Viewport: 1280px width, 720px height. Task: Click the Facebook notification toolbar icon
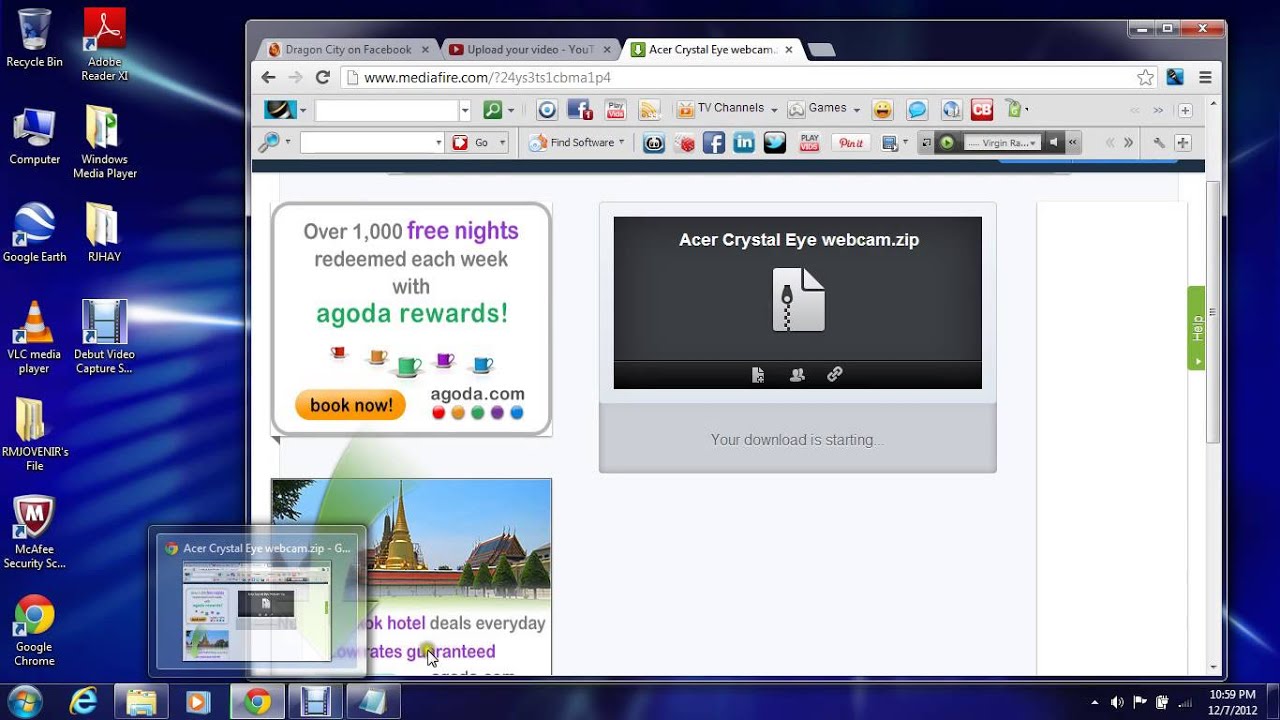(579, 109)
